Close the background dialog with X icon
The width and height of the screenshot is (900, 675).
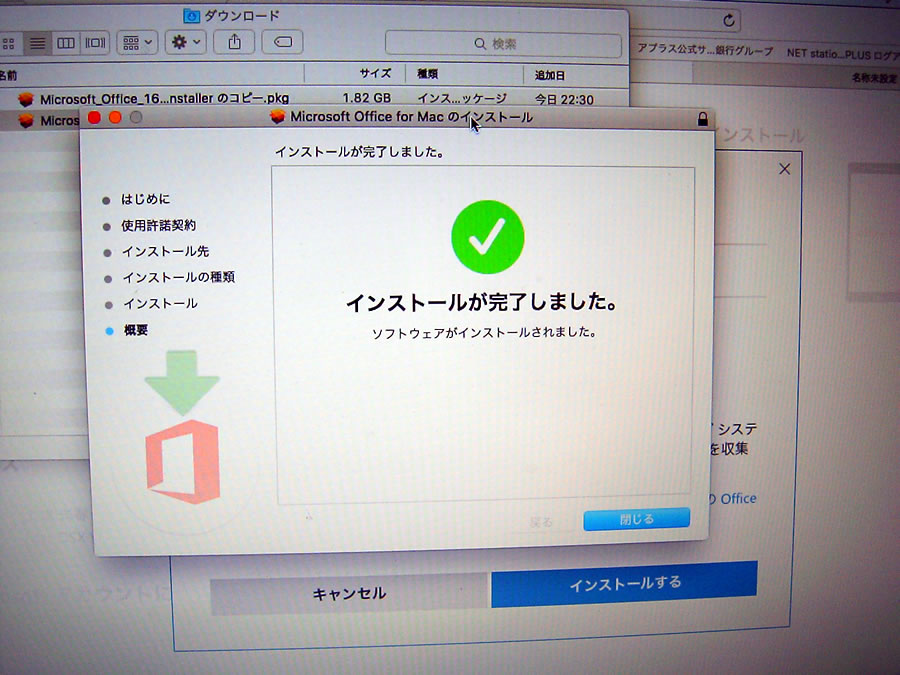[785, 169]
